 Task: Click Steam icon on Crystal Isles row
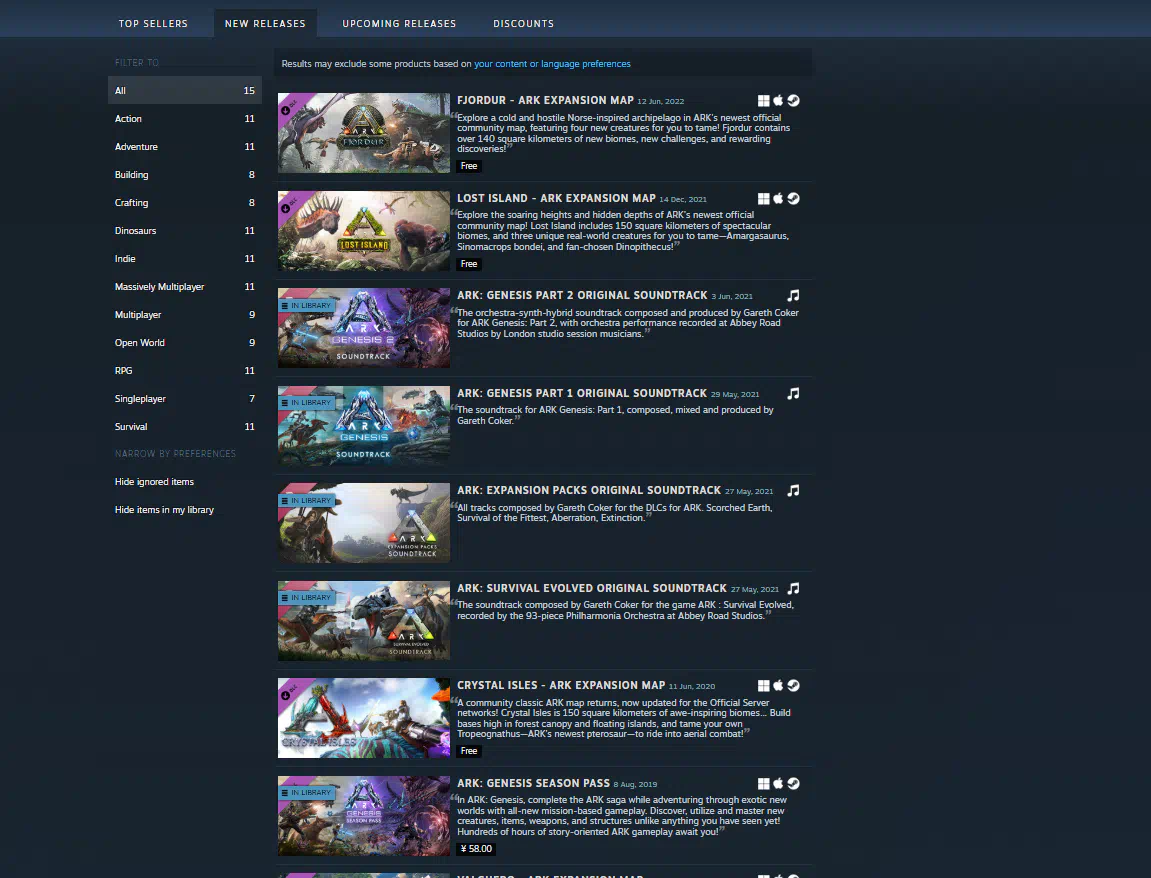click(x=794, y=685)
